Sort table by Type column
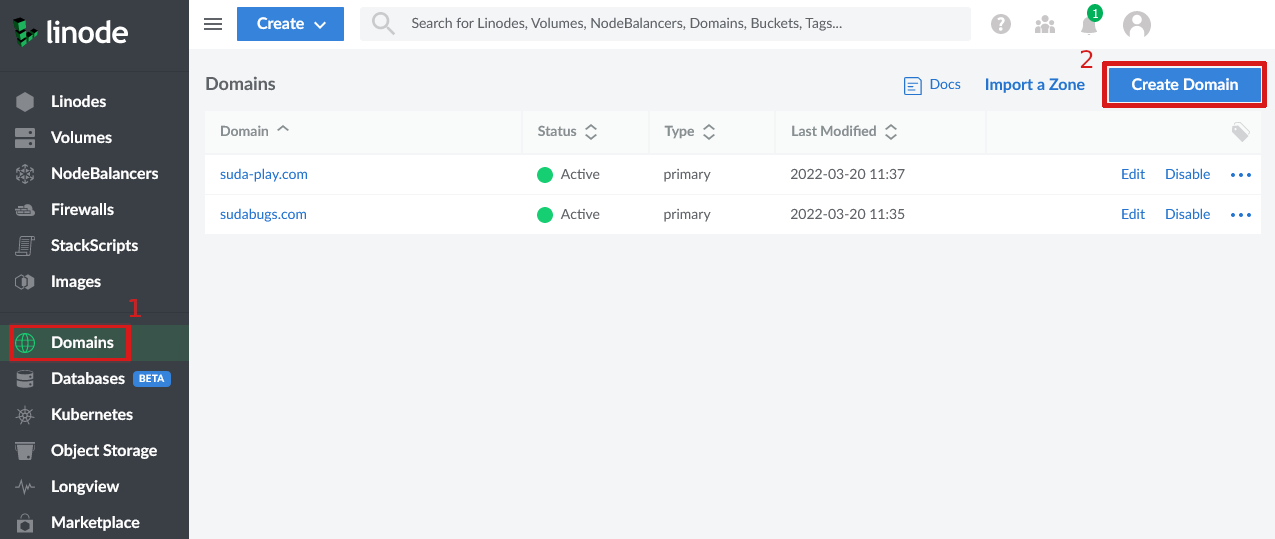This screenshot has height=539, width=1275. (690, 131)
